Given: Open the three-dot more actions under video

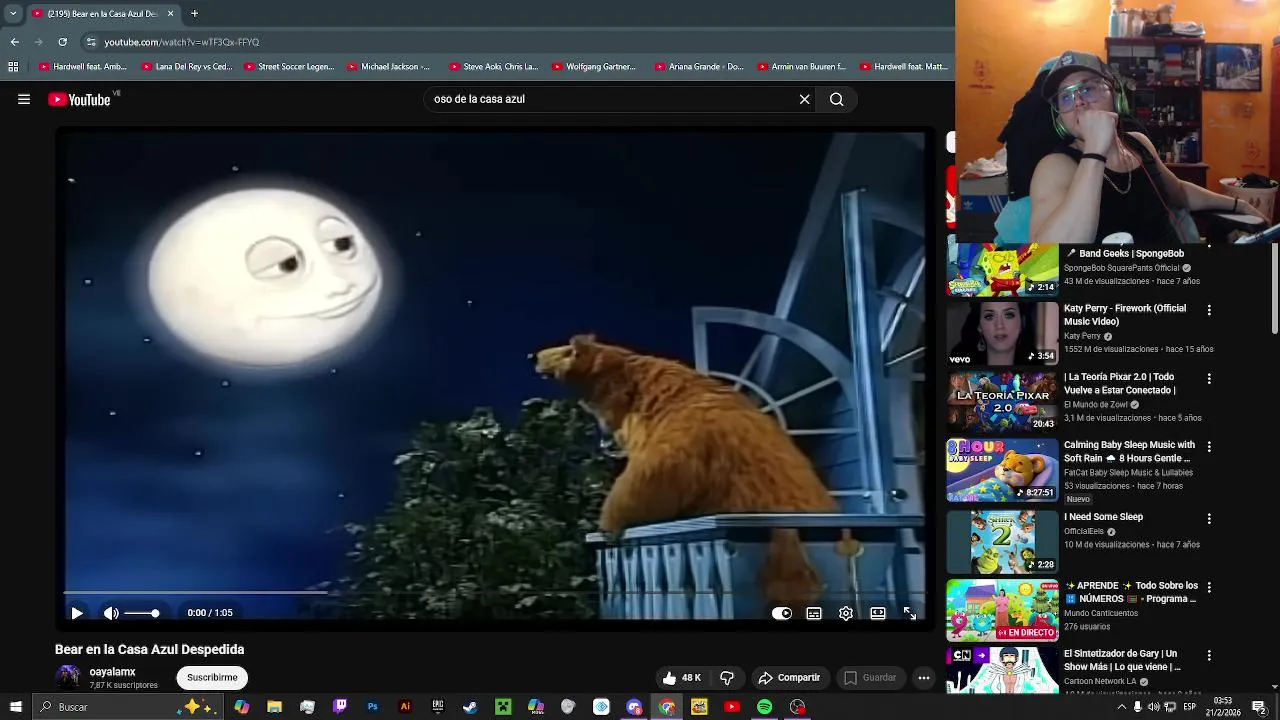Looking at the screenshot, I should point(924,677).
